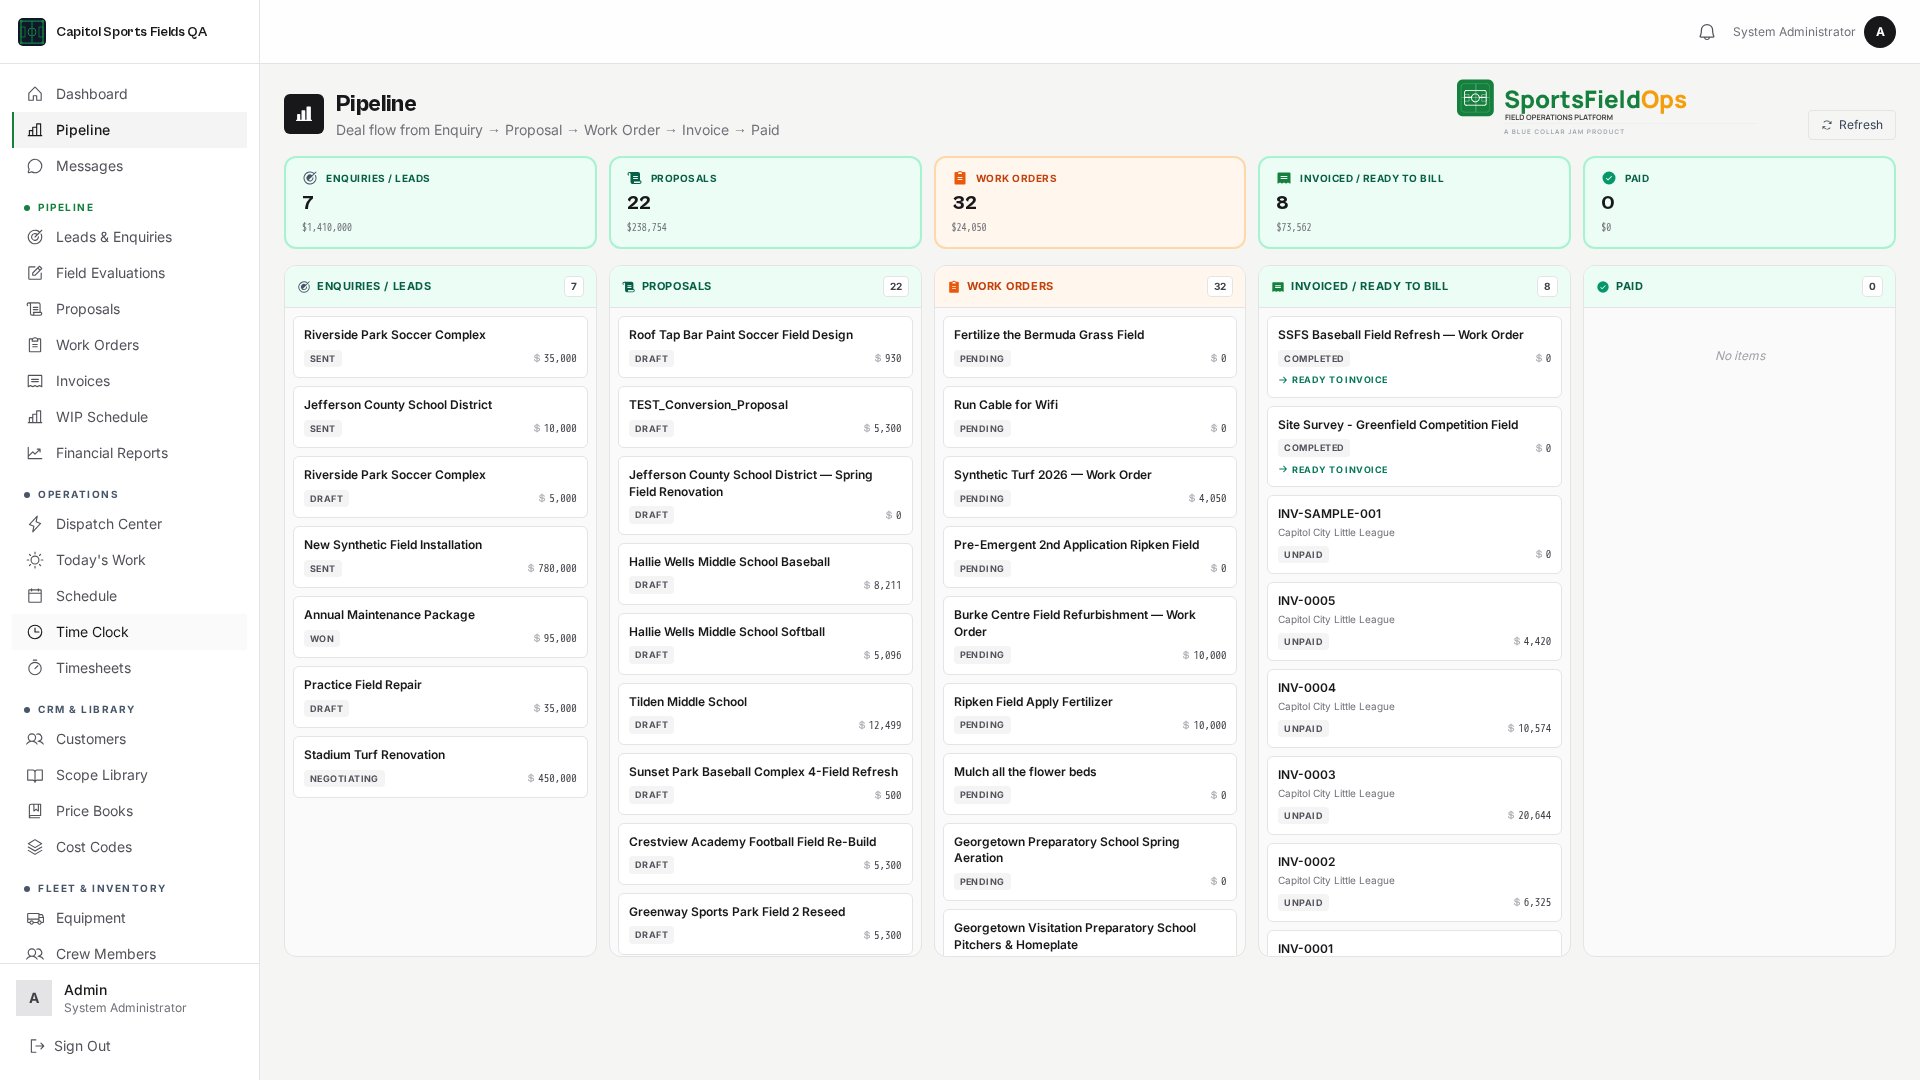Open the Tilden Middle School proposal card

click(x=765, y=714)
